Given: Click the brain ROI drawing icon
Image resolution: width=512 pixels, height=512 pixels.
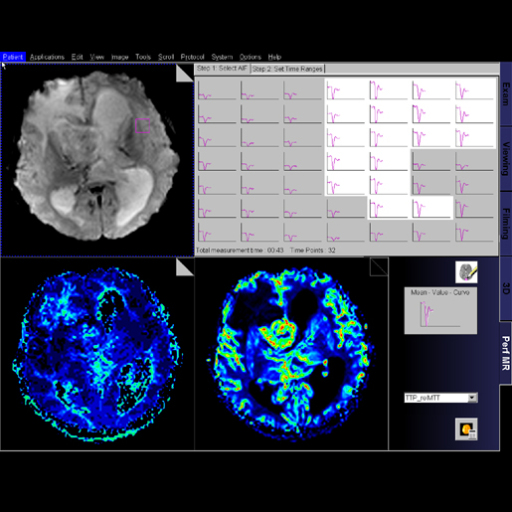Looking at the screenshot, I should pyautogui.click(x=466, y=272).
